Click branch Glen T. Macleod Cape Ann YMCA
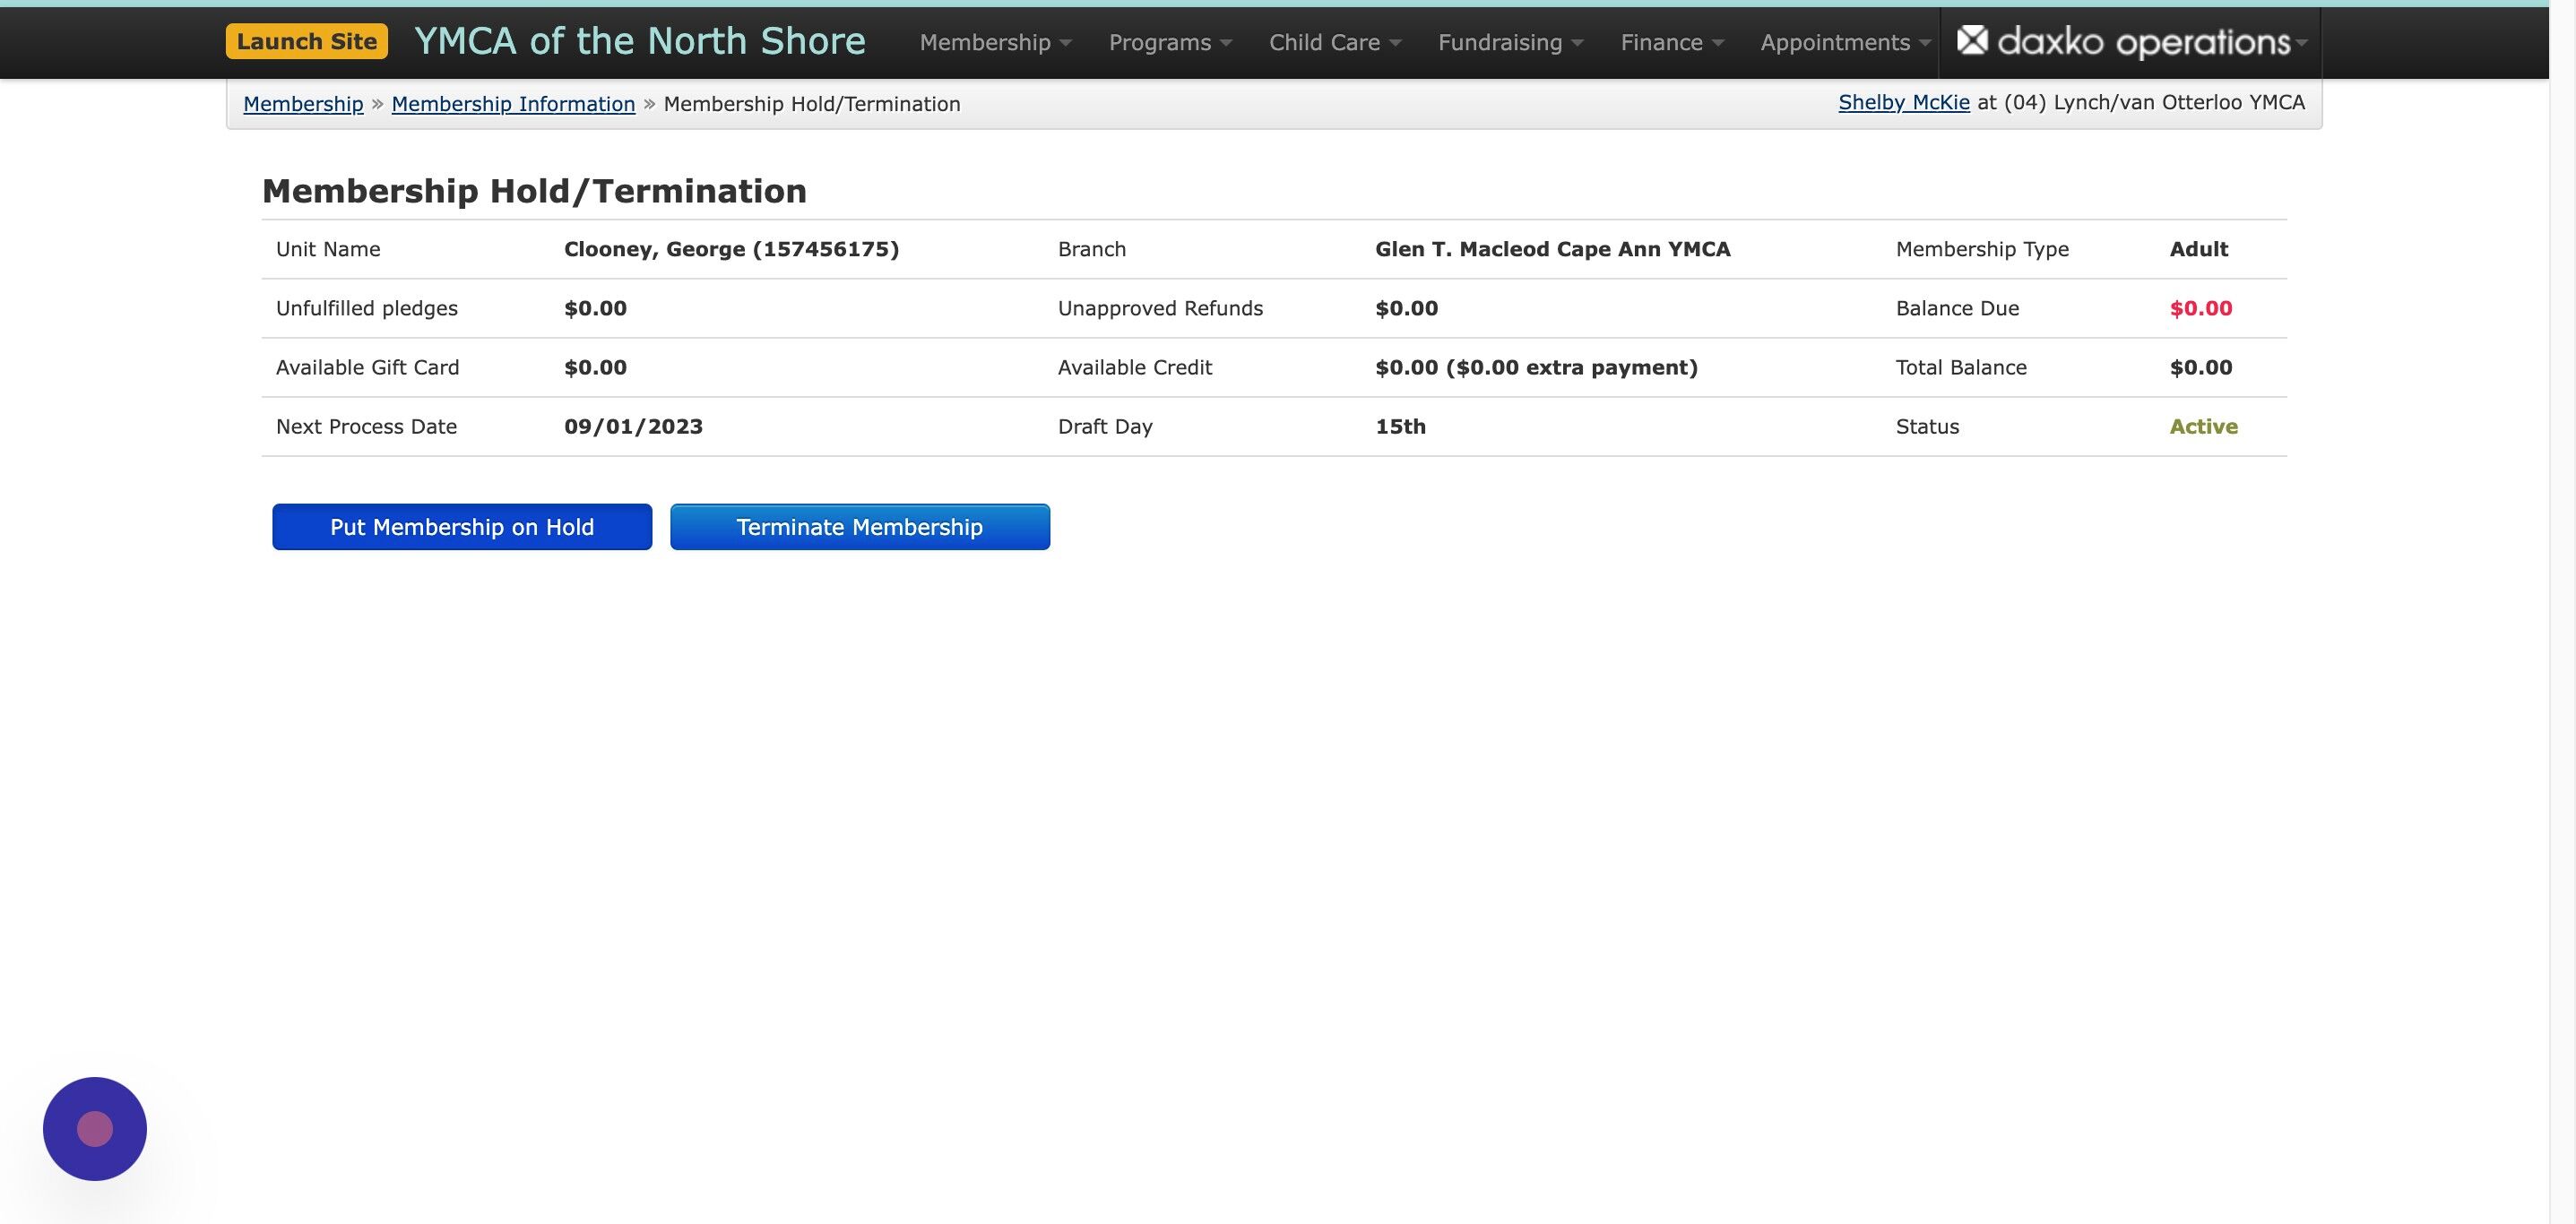Image resolution: width=2576 pixels, height=1224 pixels. click(x=1552, y=249)
